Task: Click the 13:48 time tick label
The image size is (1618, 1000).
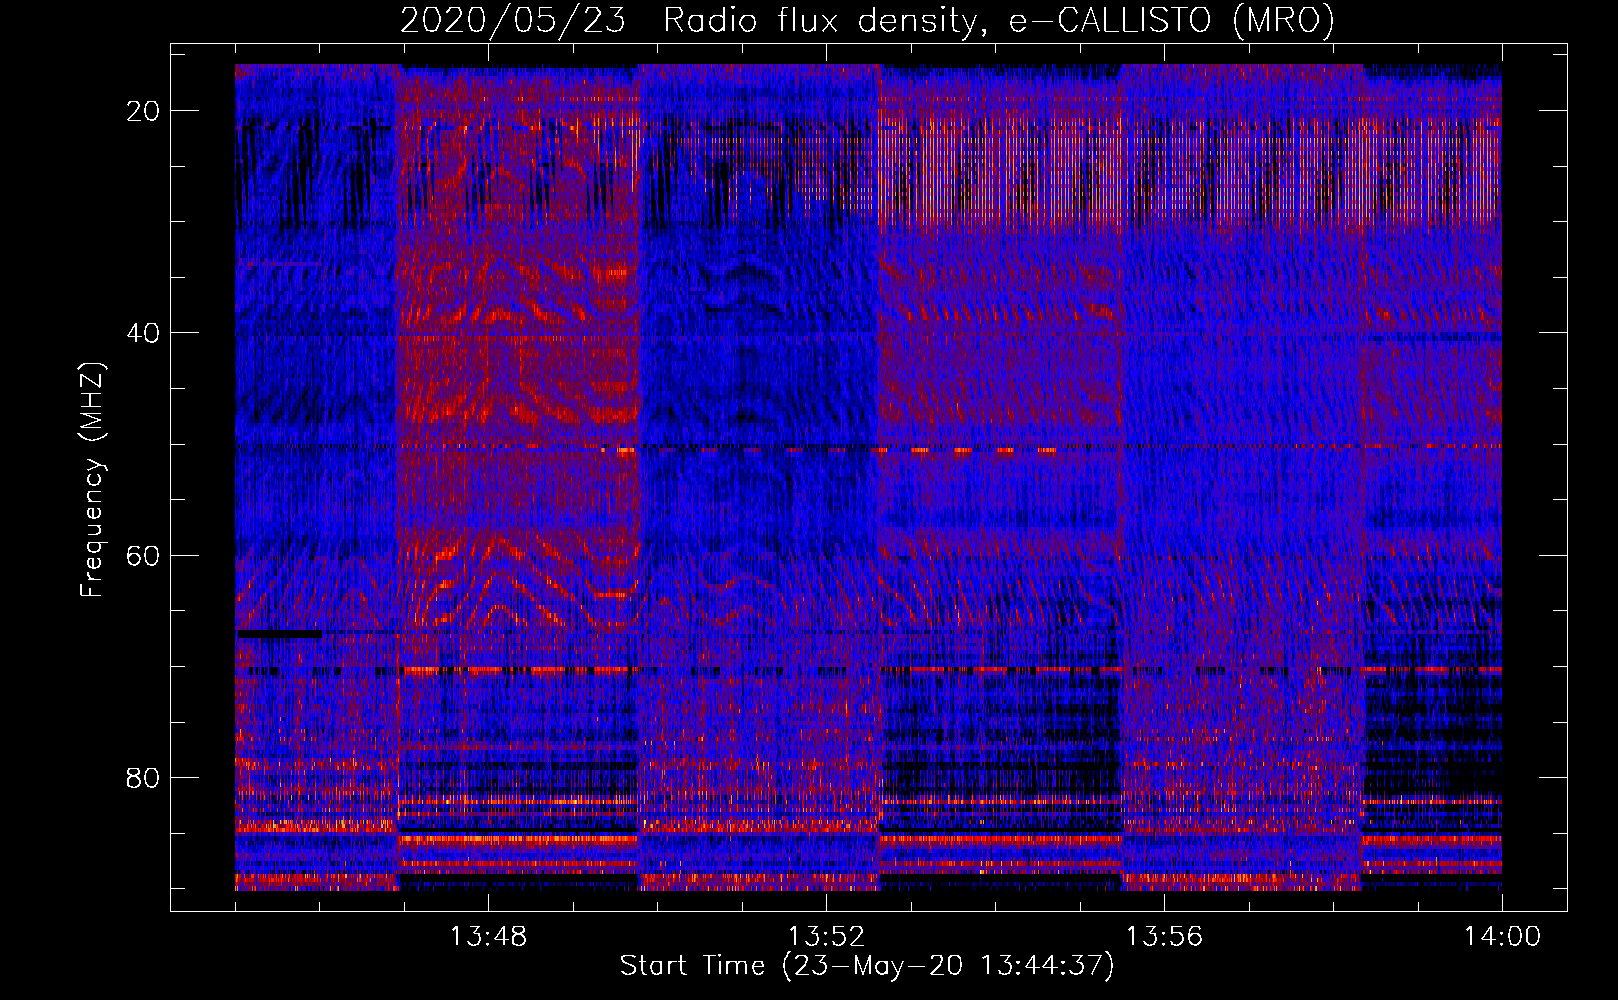Action: tap(488, 937)
